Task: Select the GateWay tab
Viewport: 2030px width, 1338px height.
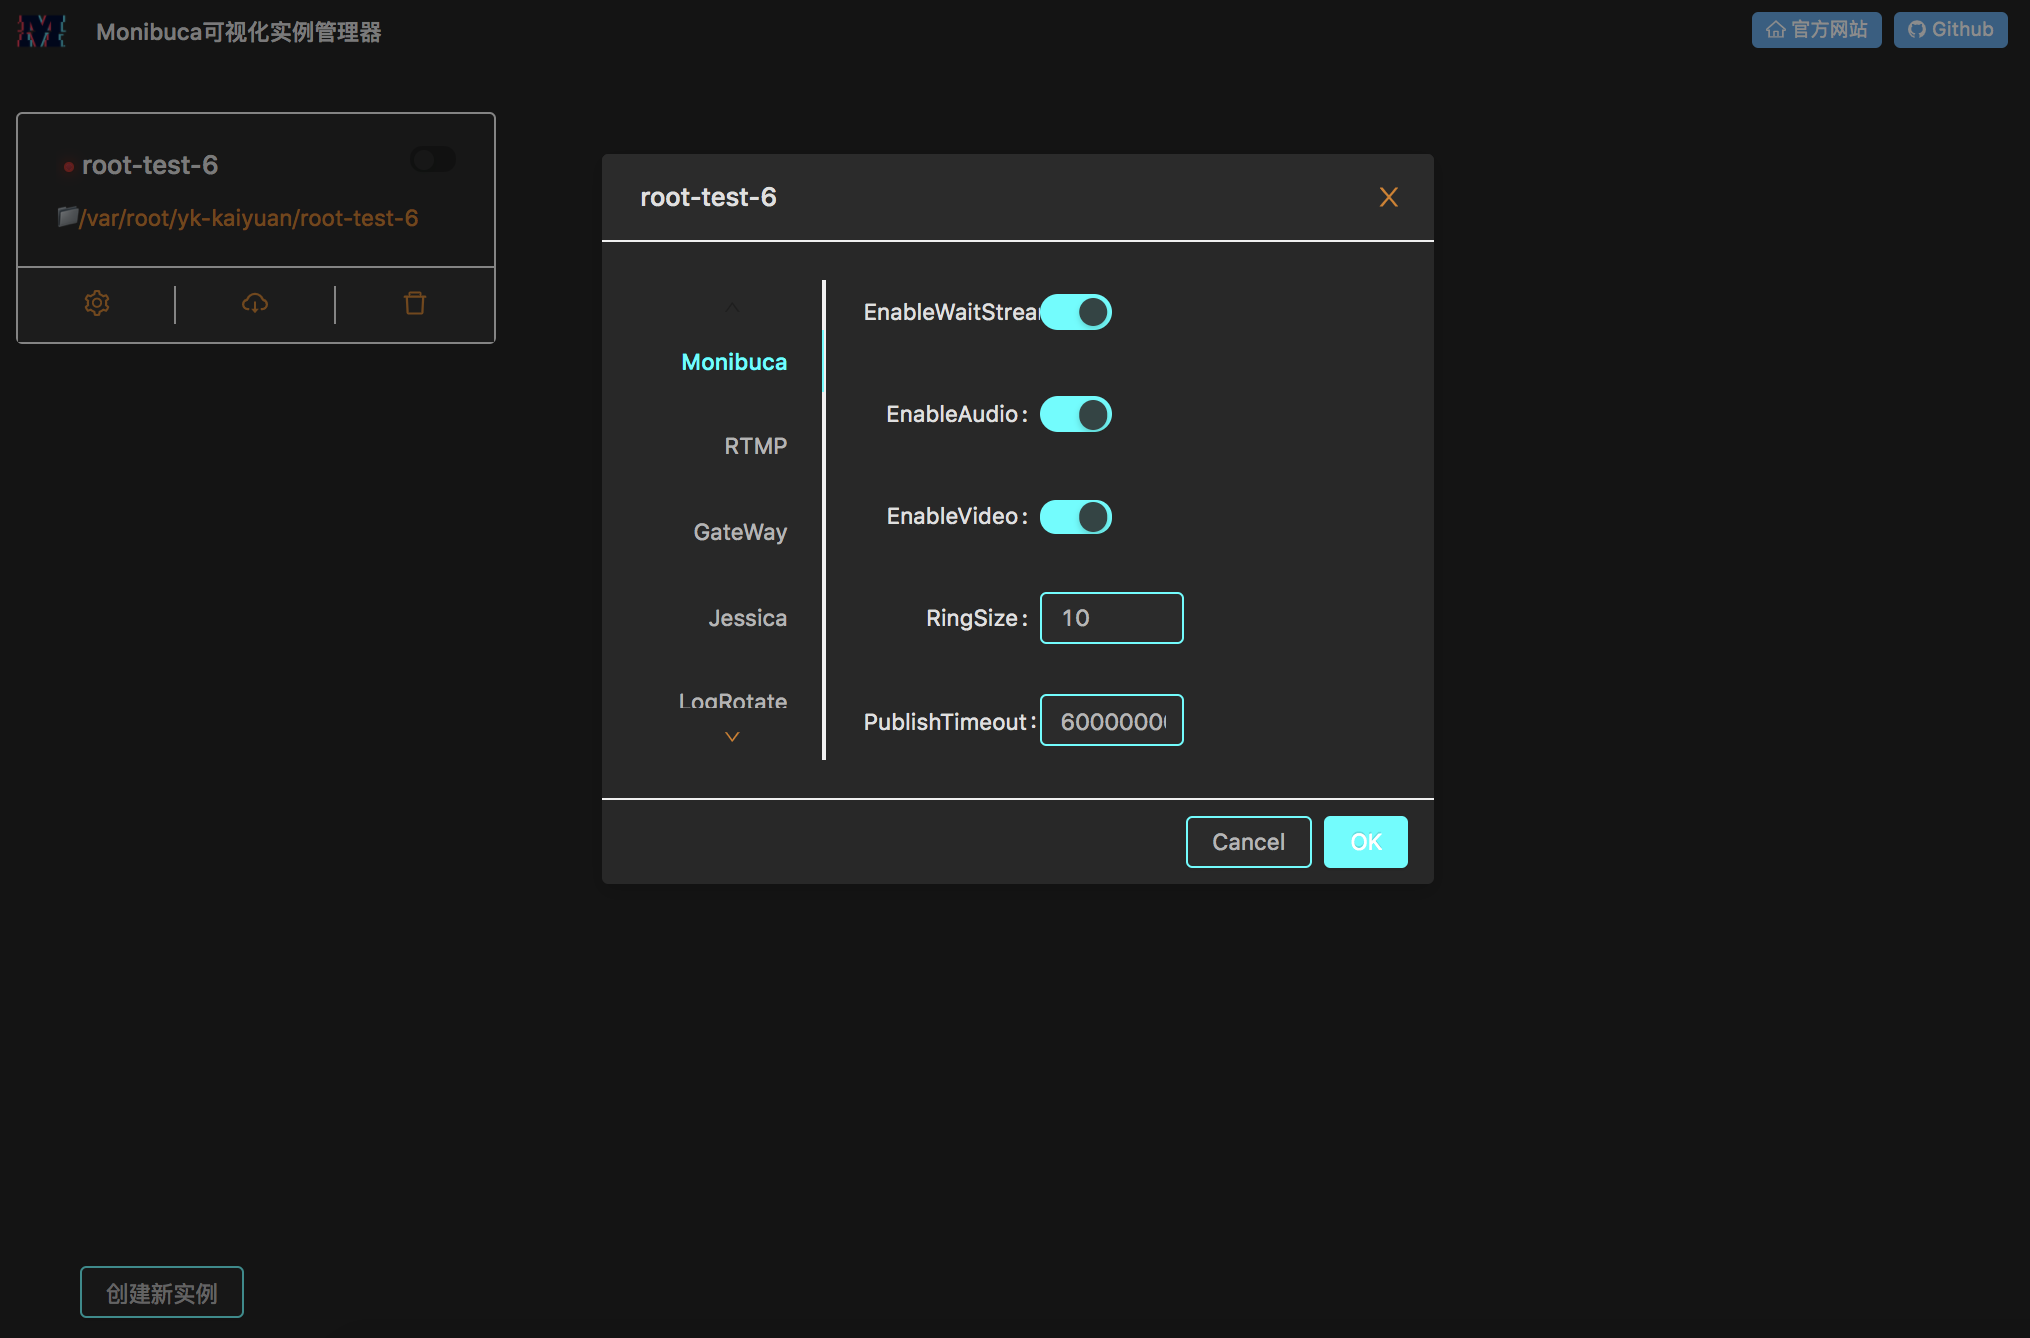Action: point(740,532)
